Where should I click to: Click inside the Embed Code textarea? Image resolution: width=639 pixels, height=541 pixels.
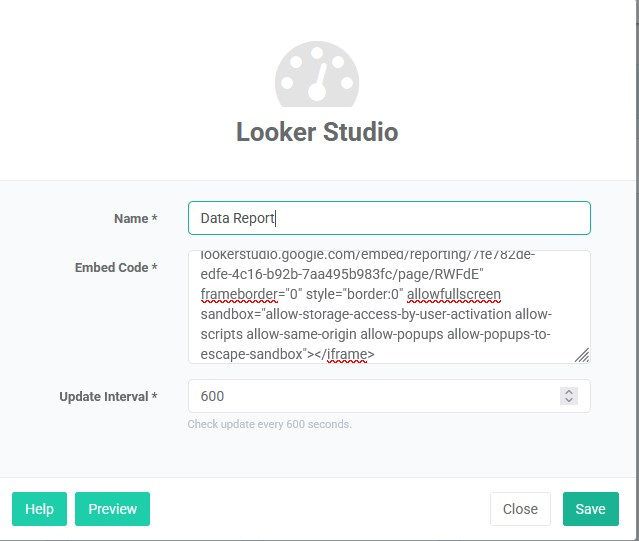[x=389, y=307]
